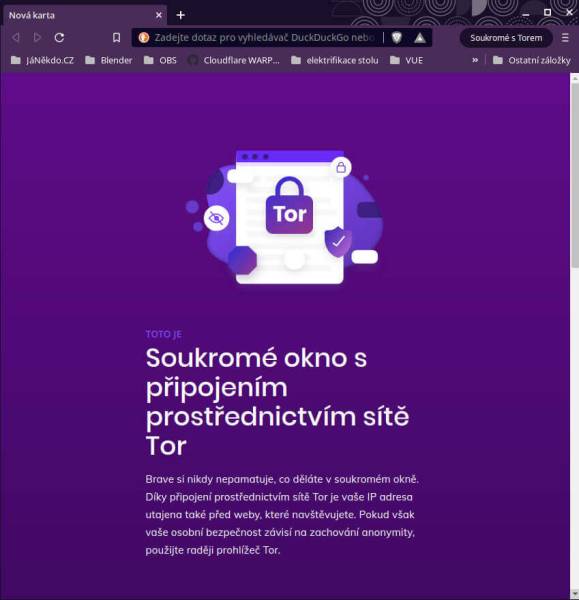Open the Brave Rewards triangle icon
This screenshot has width=579, height=600.
[x=420, y=38]
